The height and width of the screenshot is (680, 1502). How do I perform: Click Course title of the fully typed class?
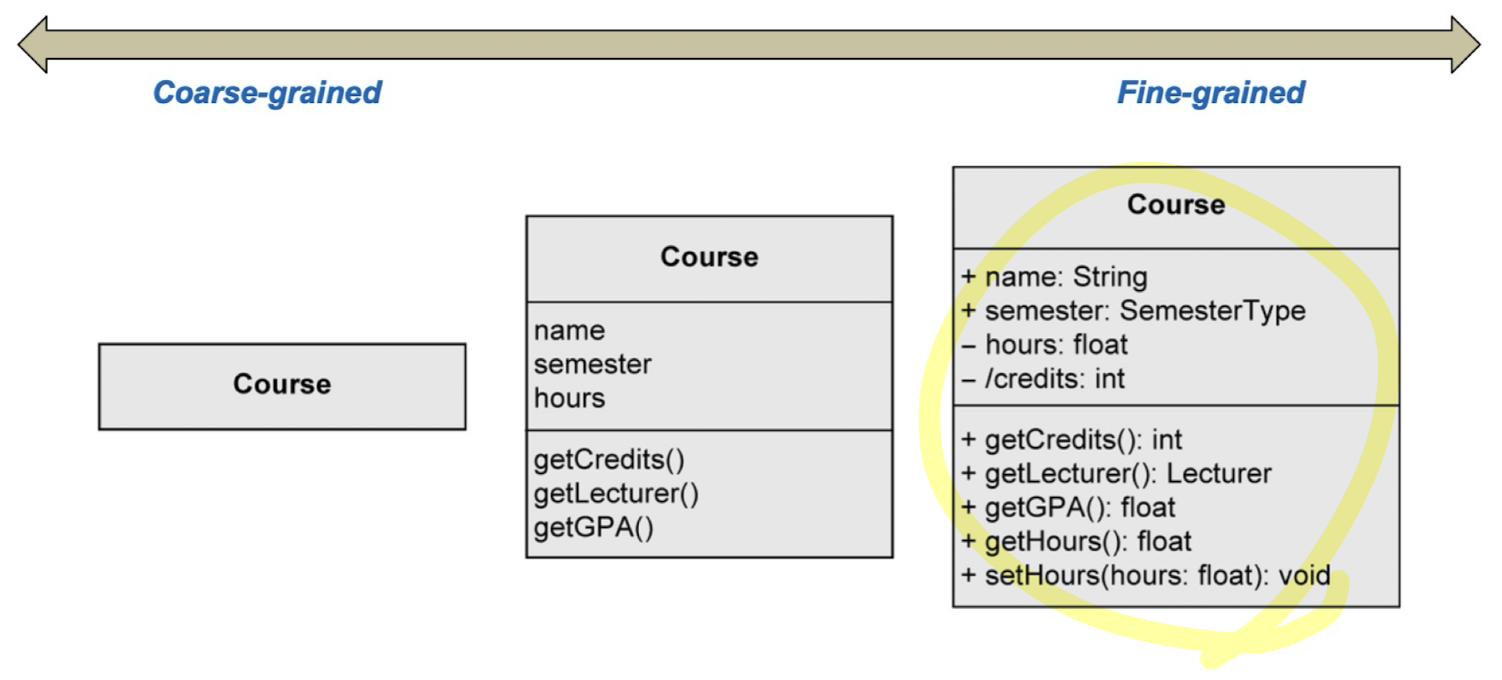pyautogui.click(x=1176, y=204)
